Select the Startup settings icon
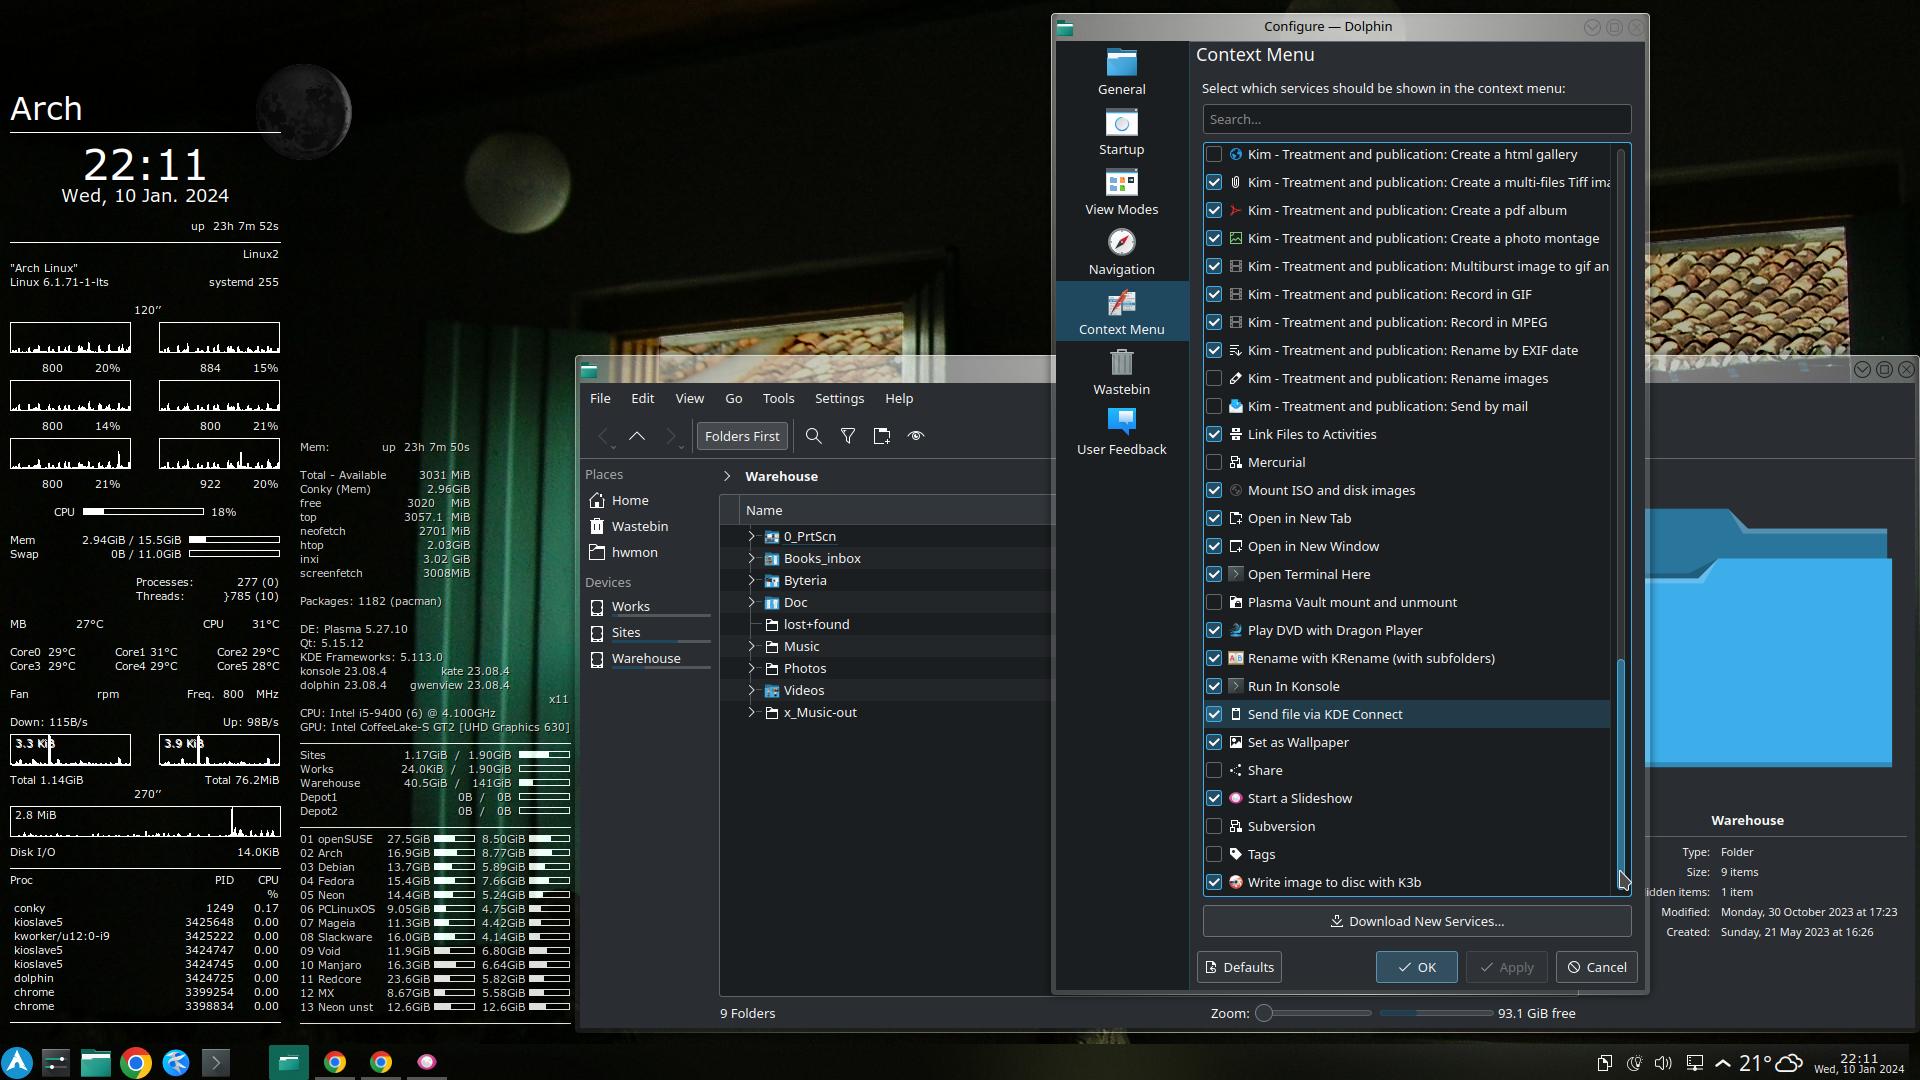Image resolution: width=1920 pixels, height=1080 pixels. point(1121,132)
